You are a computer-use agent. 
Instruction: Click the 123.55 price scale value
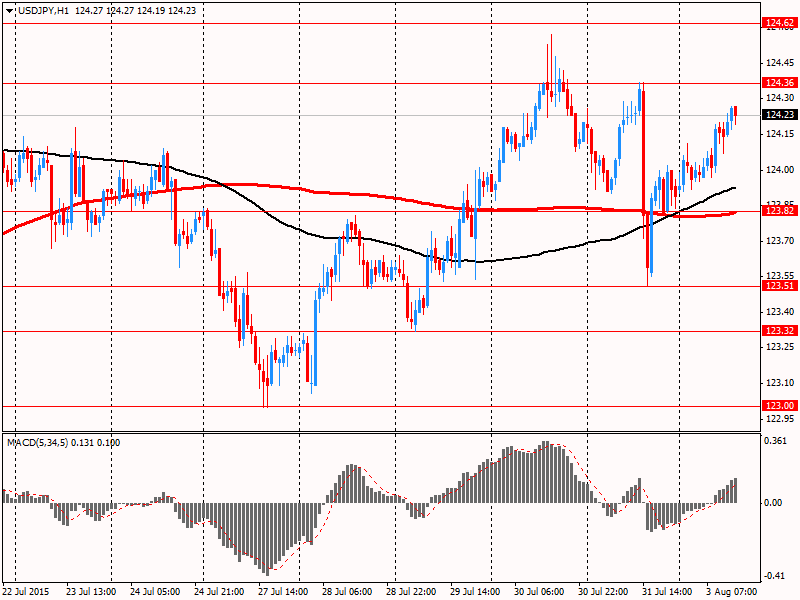pos(780,276)
